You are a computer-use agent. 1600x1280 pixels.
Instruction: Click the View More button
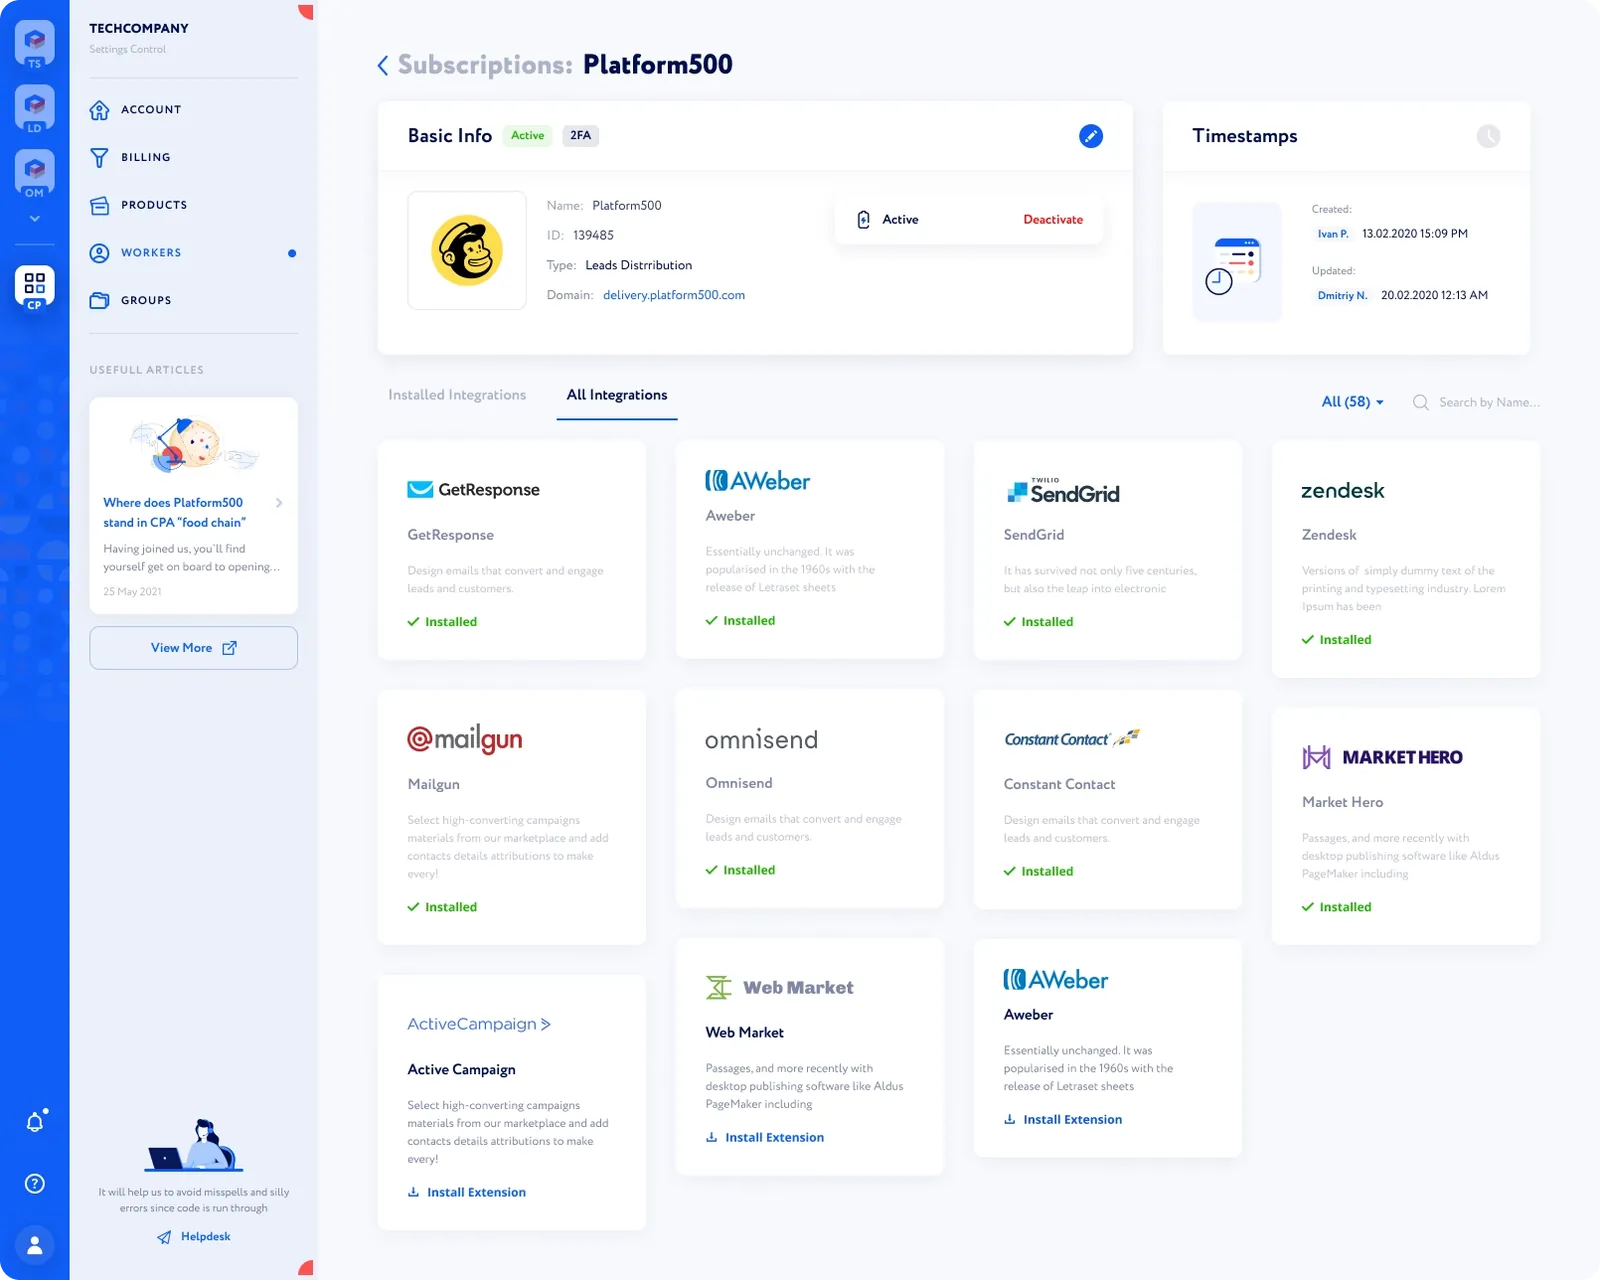193,648
